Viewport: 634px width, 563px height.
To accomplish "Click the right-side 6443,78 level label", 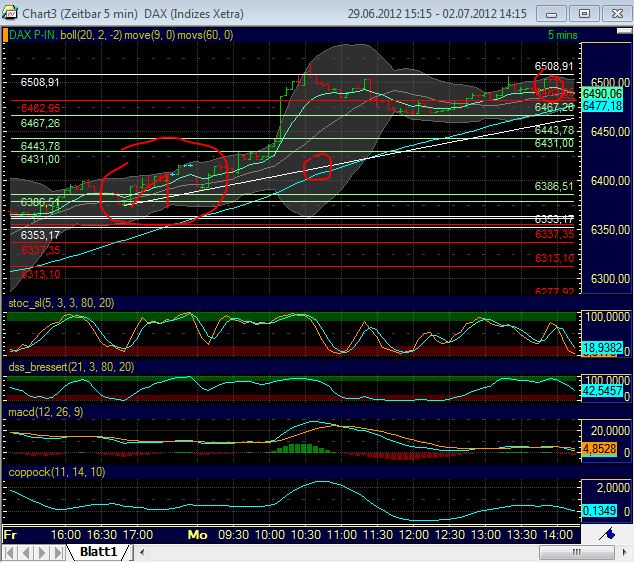I will (554, 130).
